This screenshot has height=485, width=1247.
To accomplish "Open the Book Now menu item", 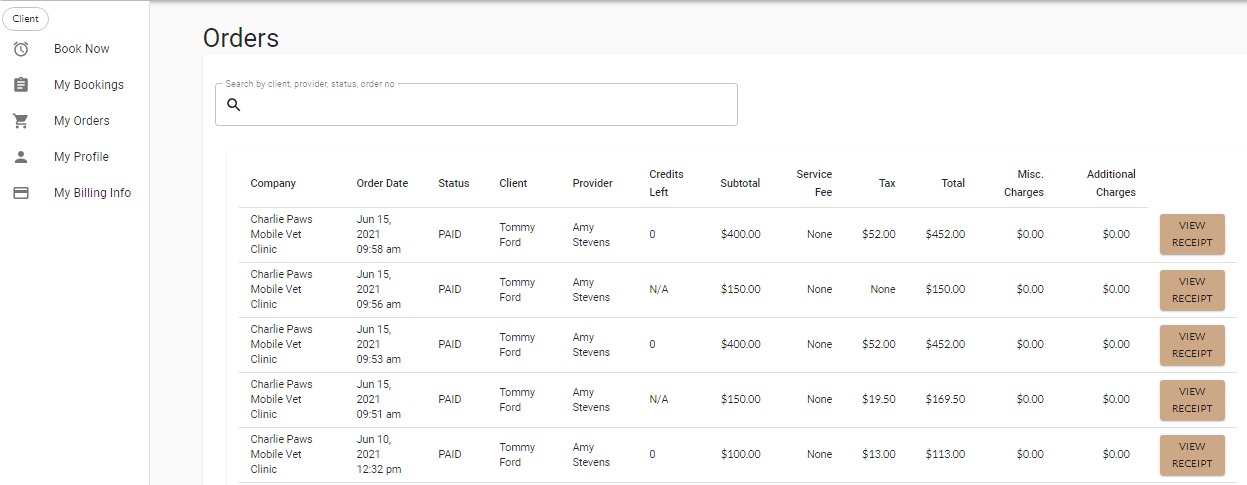I will [82, 49].
